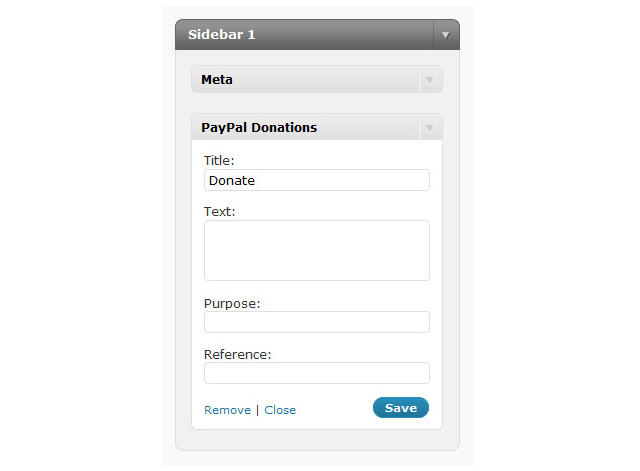Close the PayPal Donations widget form
Screen dimensions: 640x471
[x=280, y=410]
